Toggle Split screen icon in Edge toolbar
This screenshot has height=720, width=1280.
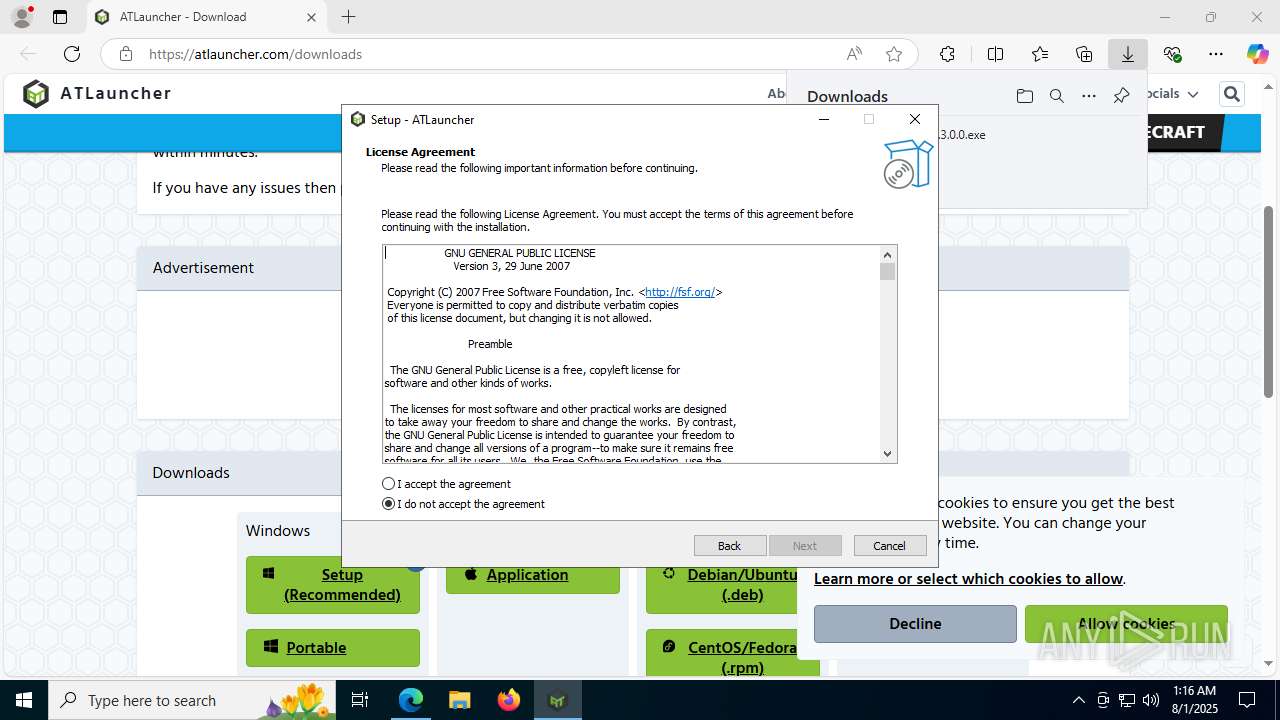pos(995,54)
